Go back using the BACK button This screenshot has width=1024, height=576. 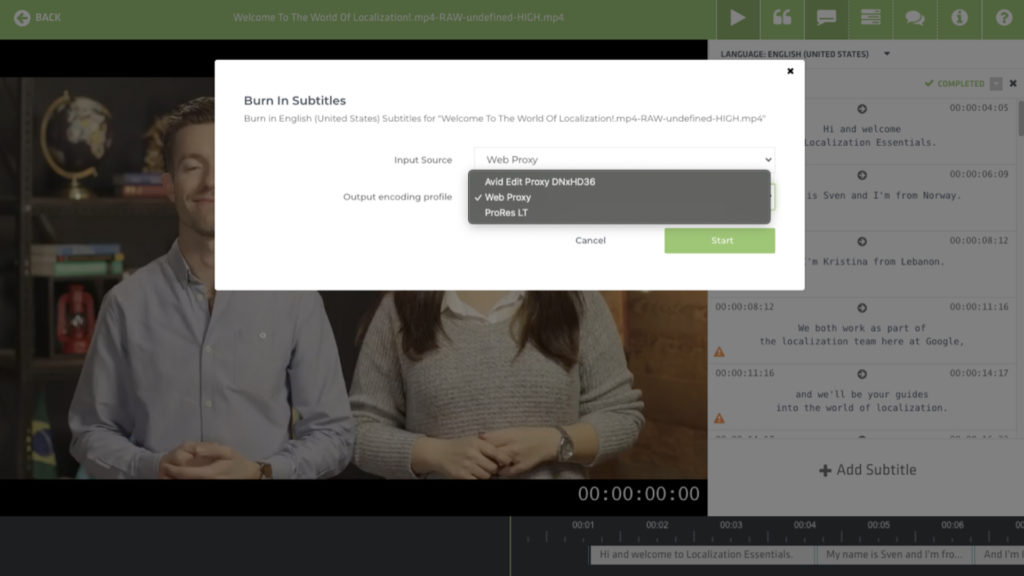click(37, 18)
